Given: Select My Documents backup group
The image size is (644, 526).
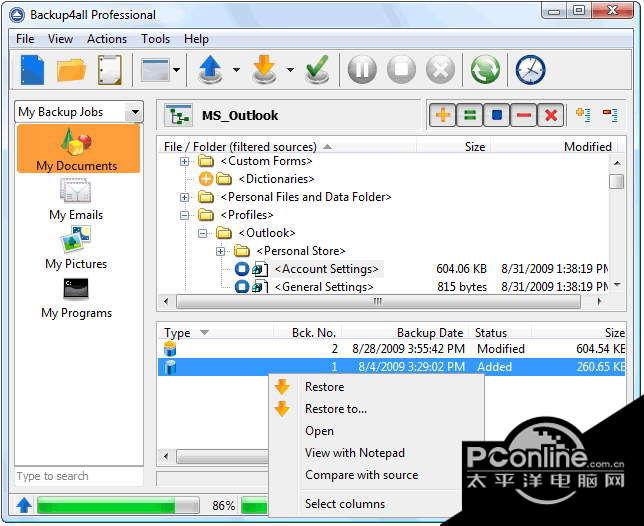Looking at the screenshot, I should [78, 149].
